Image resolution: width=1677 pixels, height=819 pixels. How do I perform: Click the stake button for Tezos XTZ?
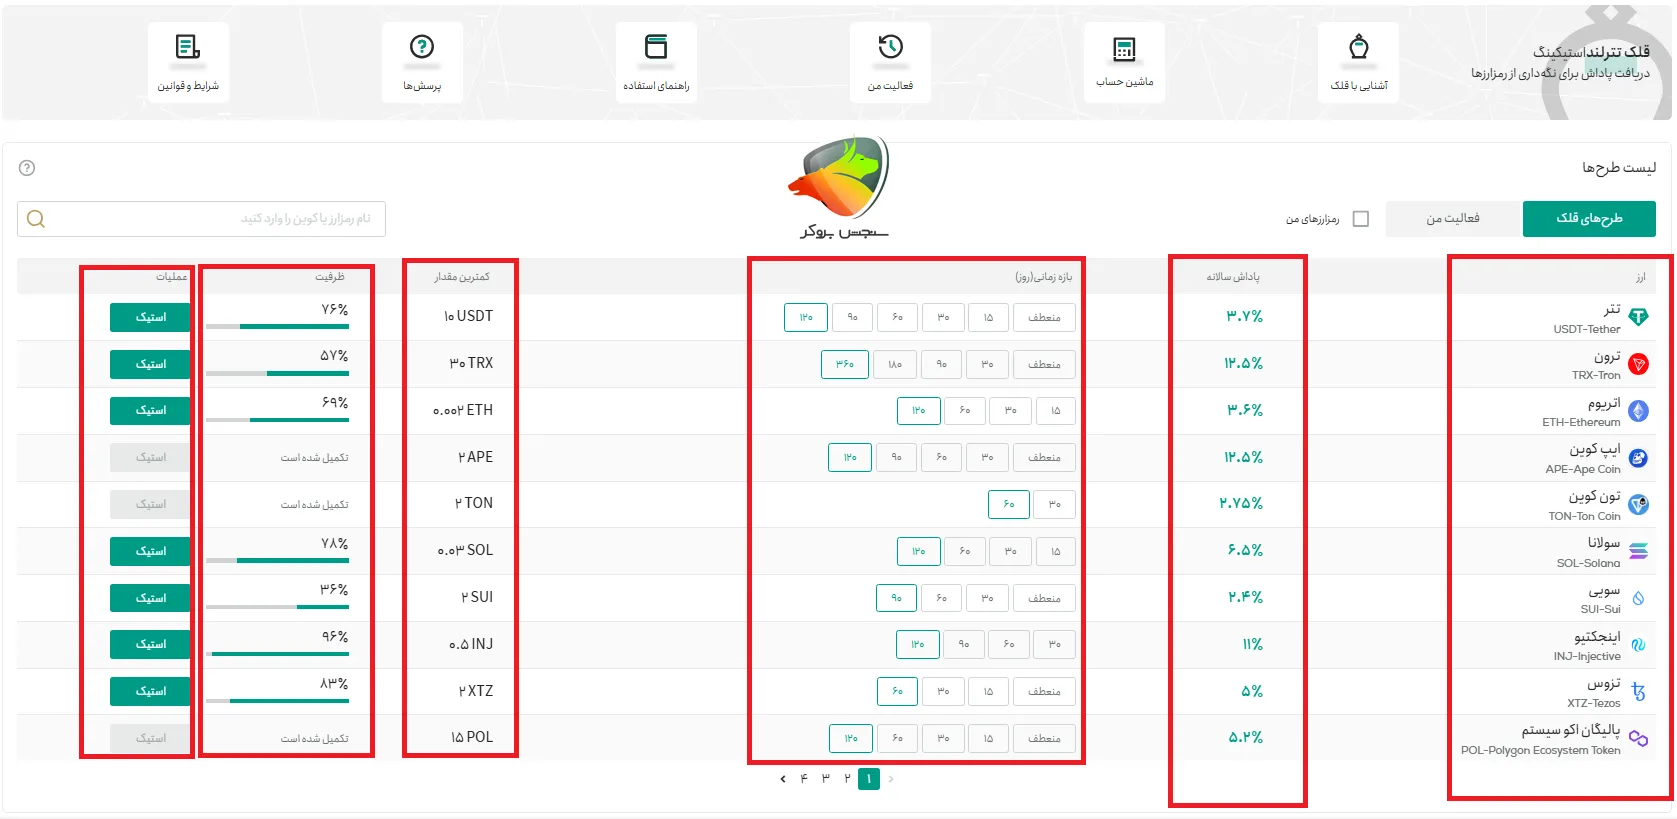pyautogui.click(x=150, y=691)
